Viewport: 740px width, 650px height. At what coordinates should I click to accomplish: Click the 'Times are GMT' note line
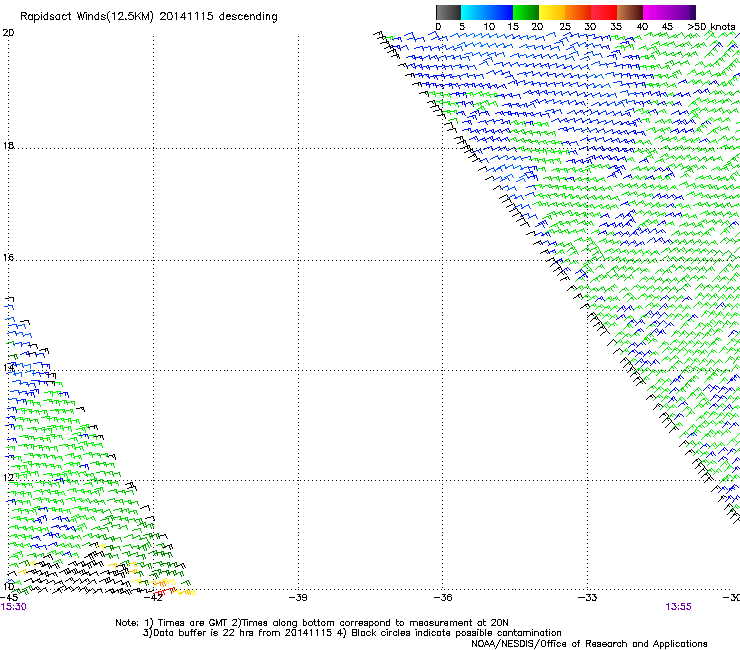coord(312,623)
